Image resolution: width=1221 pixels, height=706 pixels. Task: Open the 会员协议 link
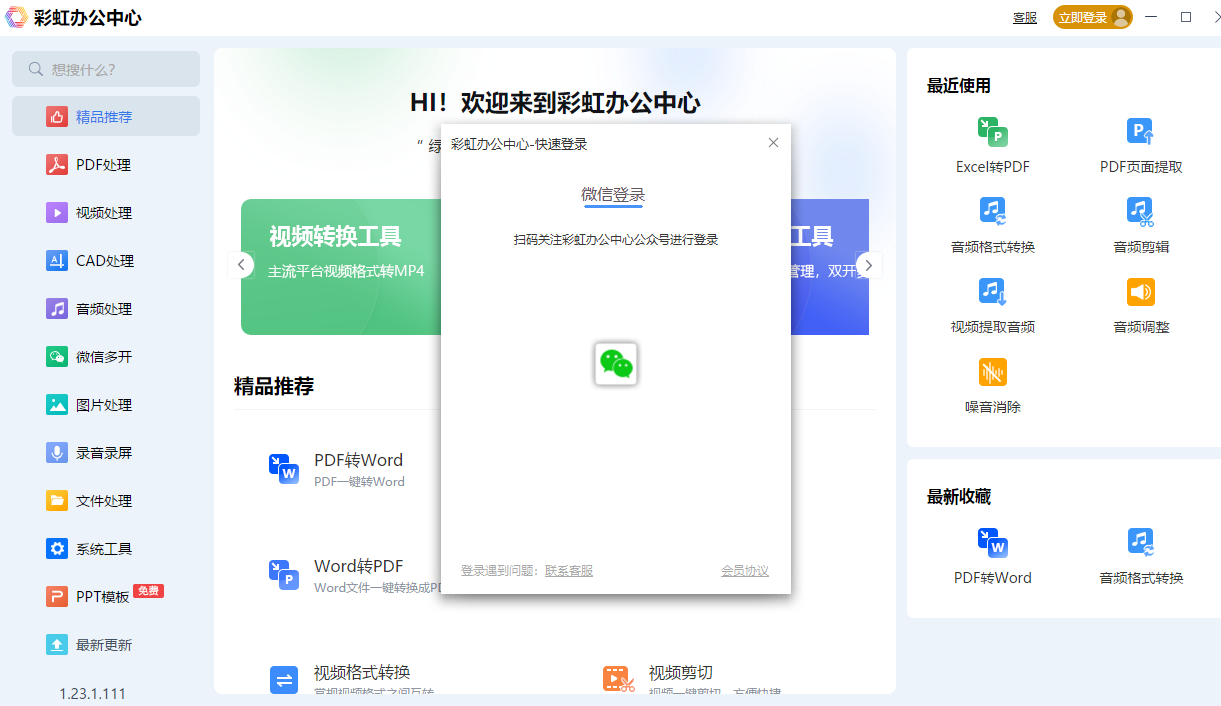(745, 570)
